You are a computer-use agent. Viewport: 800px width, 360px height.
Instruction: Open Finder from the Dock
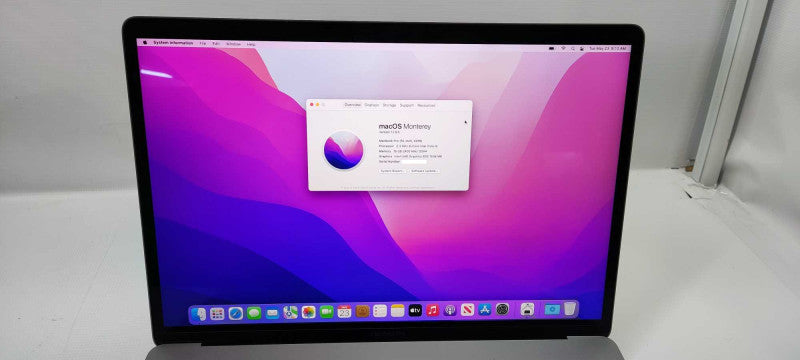(x=198, y=314)
